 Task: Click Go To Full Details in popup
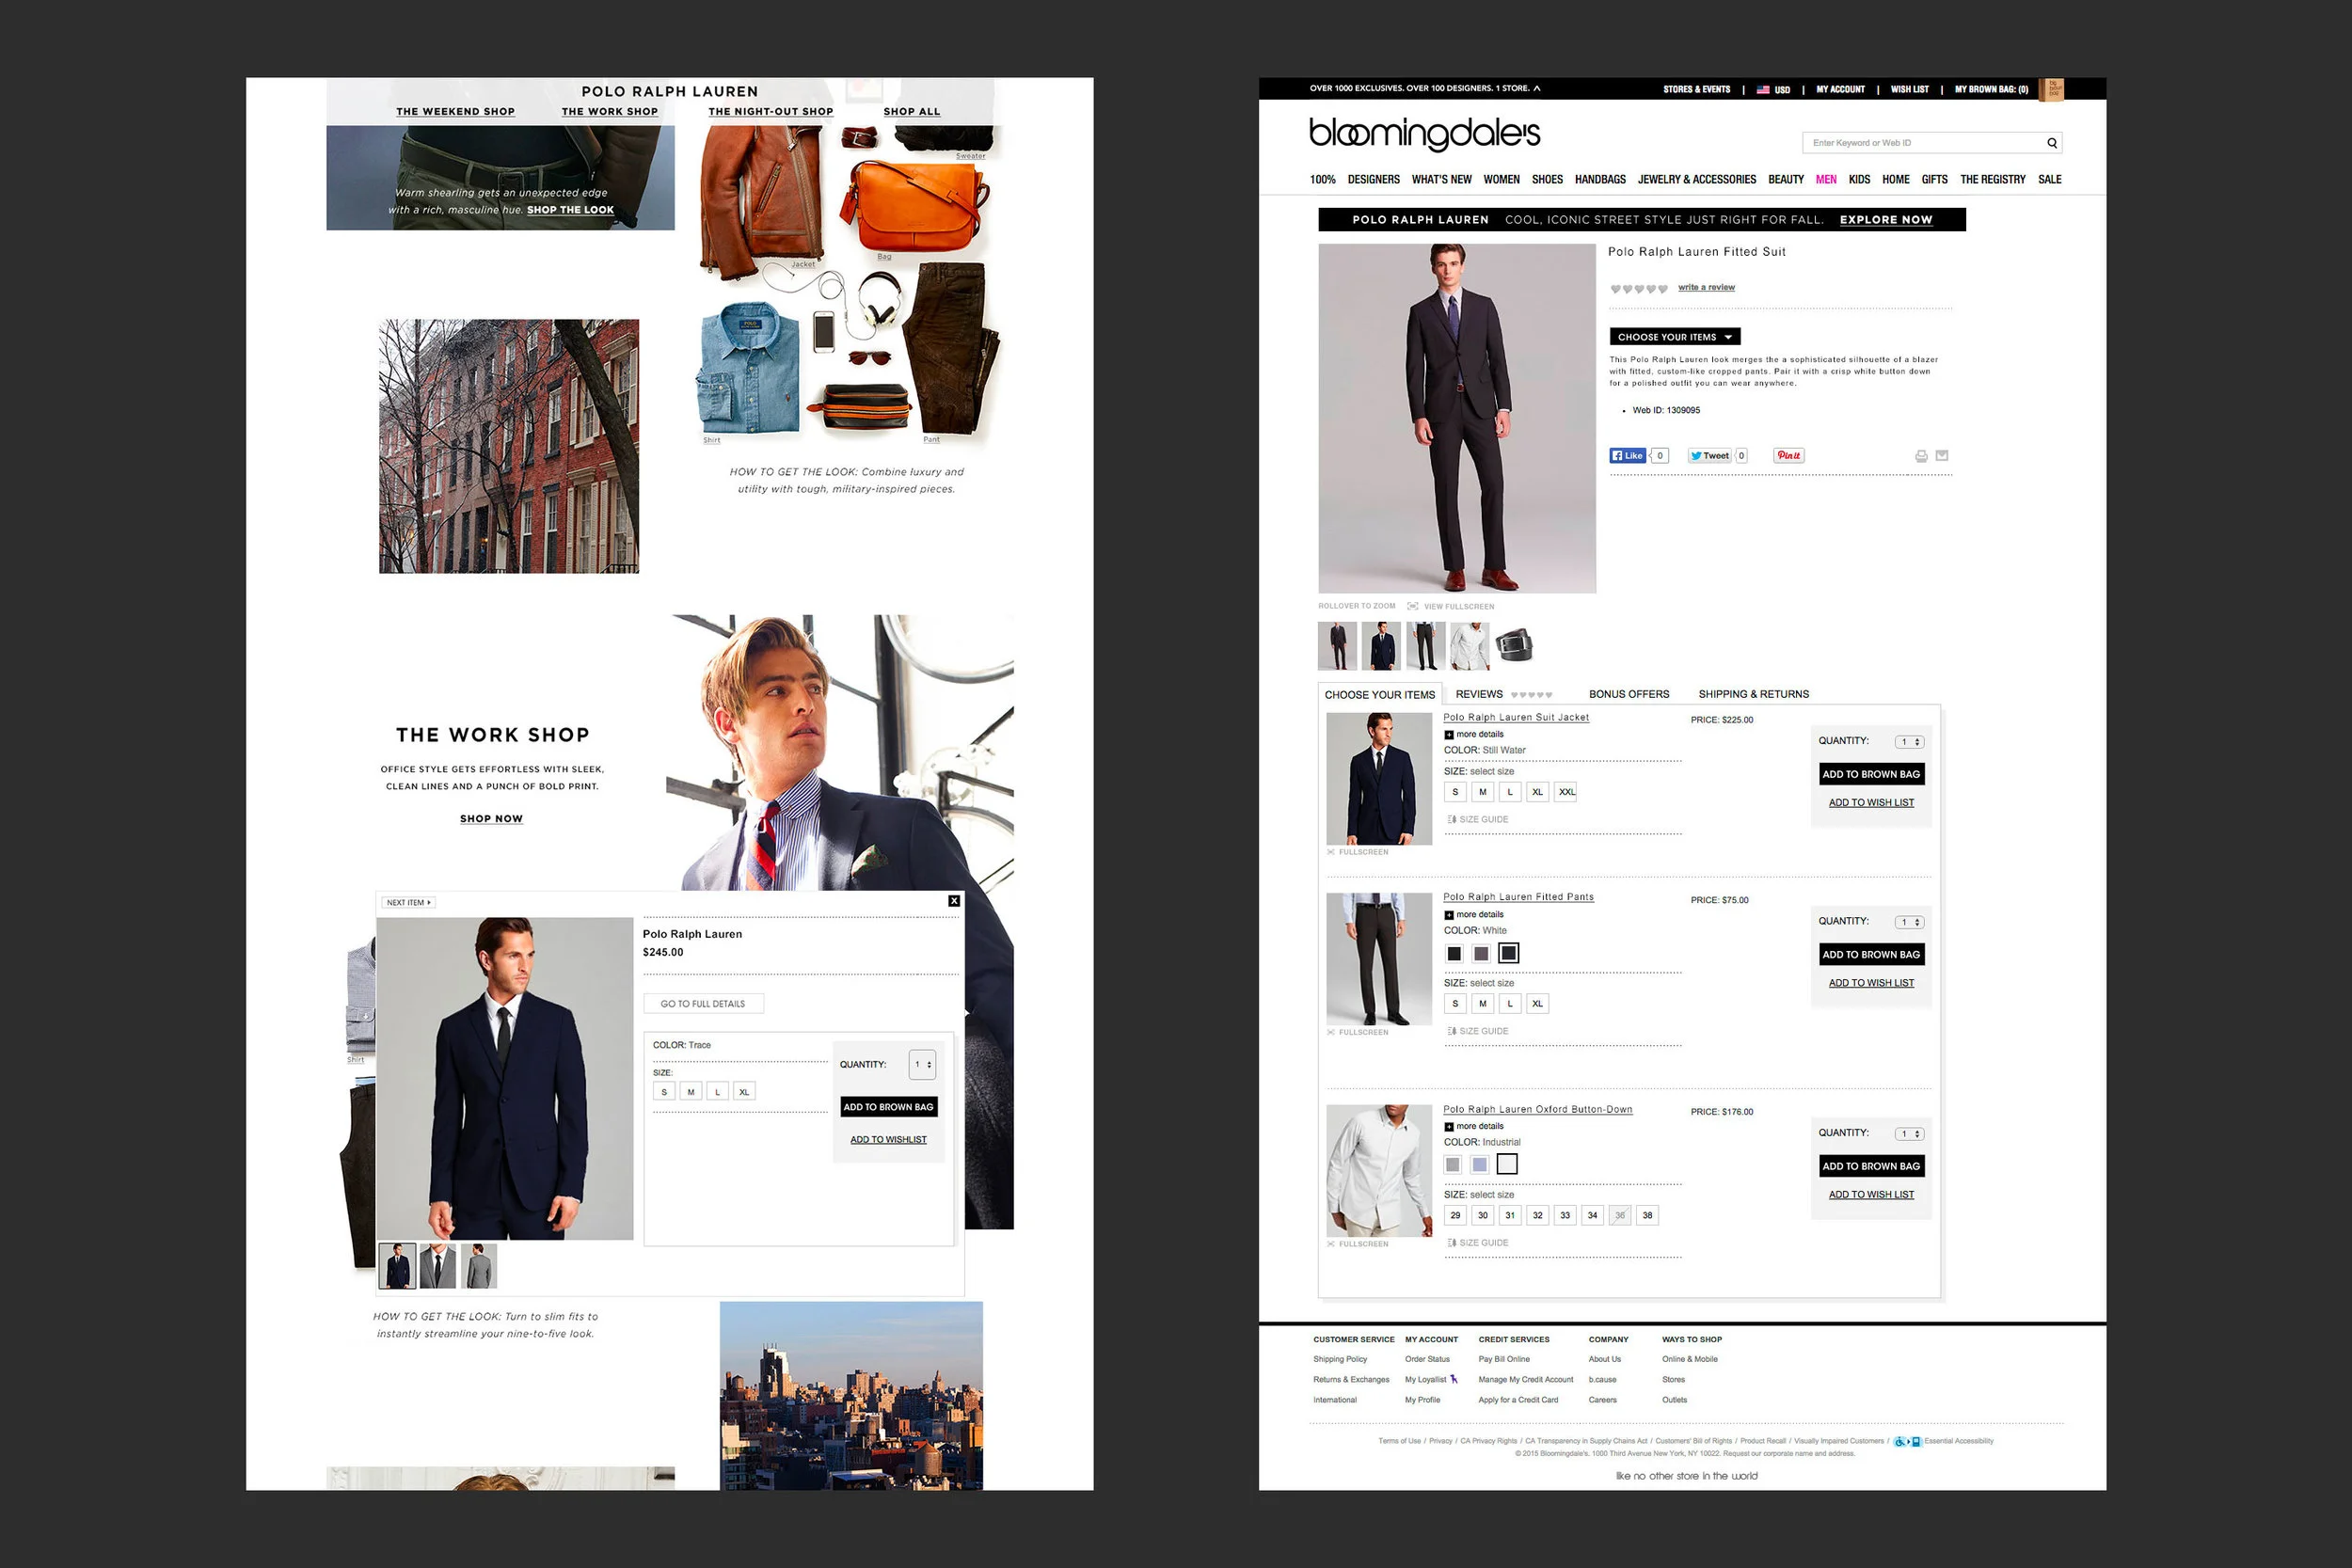tap(703, 1004)
